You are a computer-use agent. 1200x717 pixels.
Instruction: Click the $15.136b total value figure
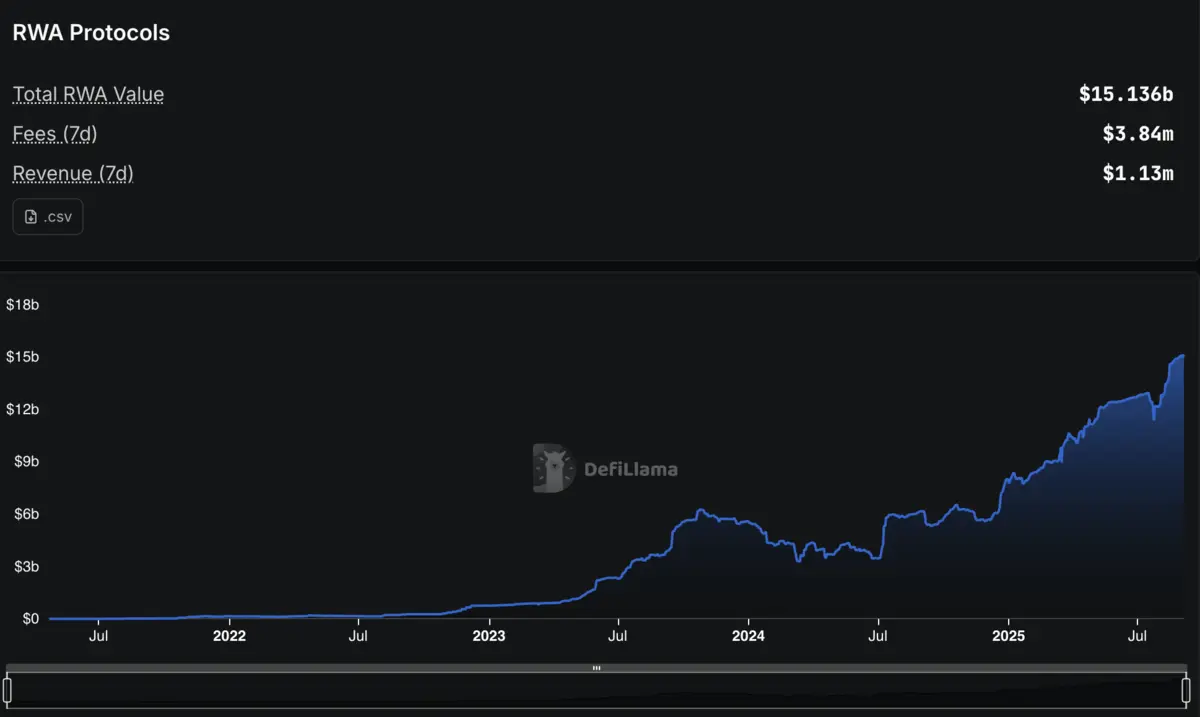(x=1127, y=93)
